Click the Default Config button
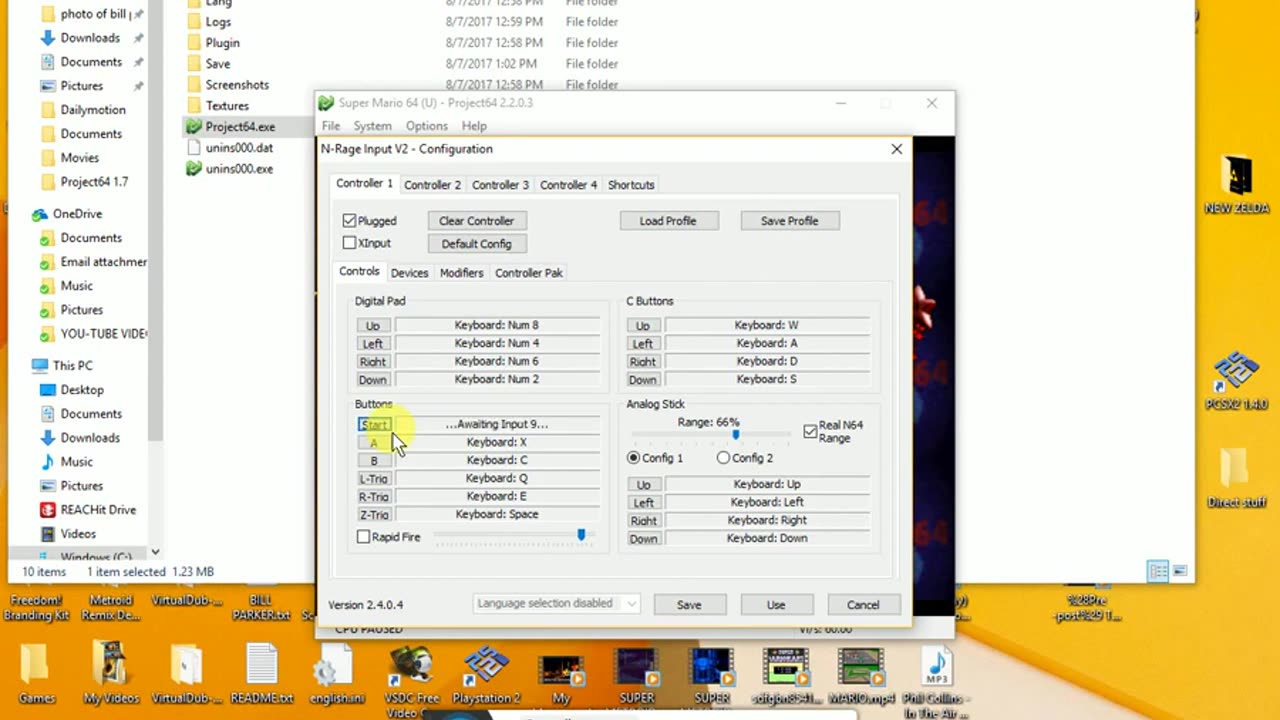Screen dimensions: 1280x720 476,244
